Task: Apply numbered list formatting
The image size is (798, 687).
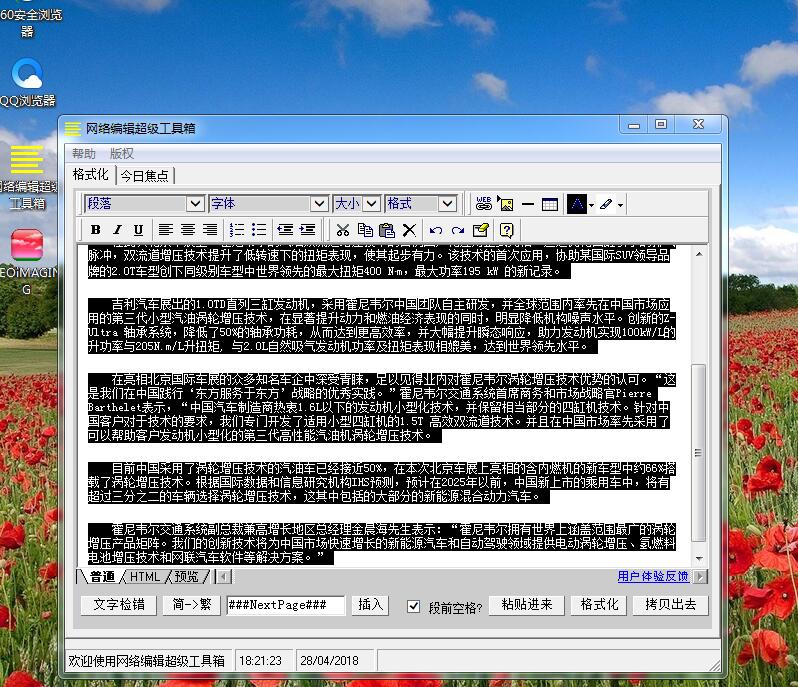Action: [x=237, y=230]
